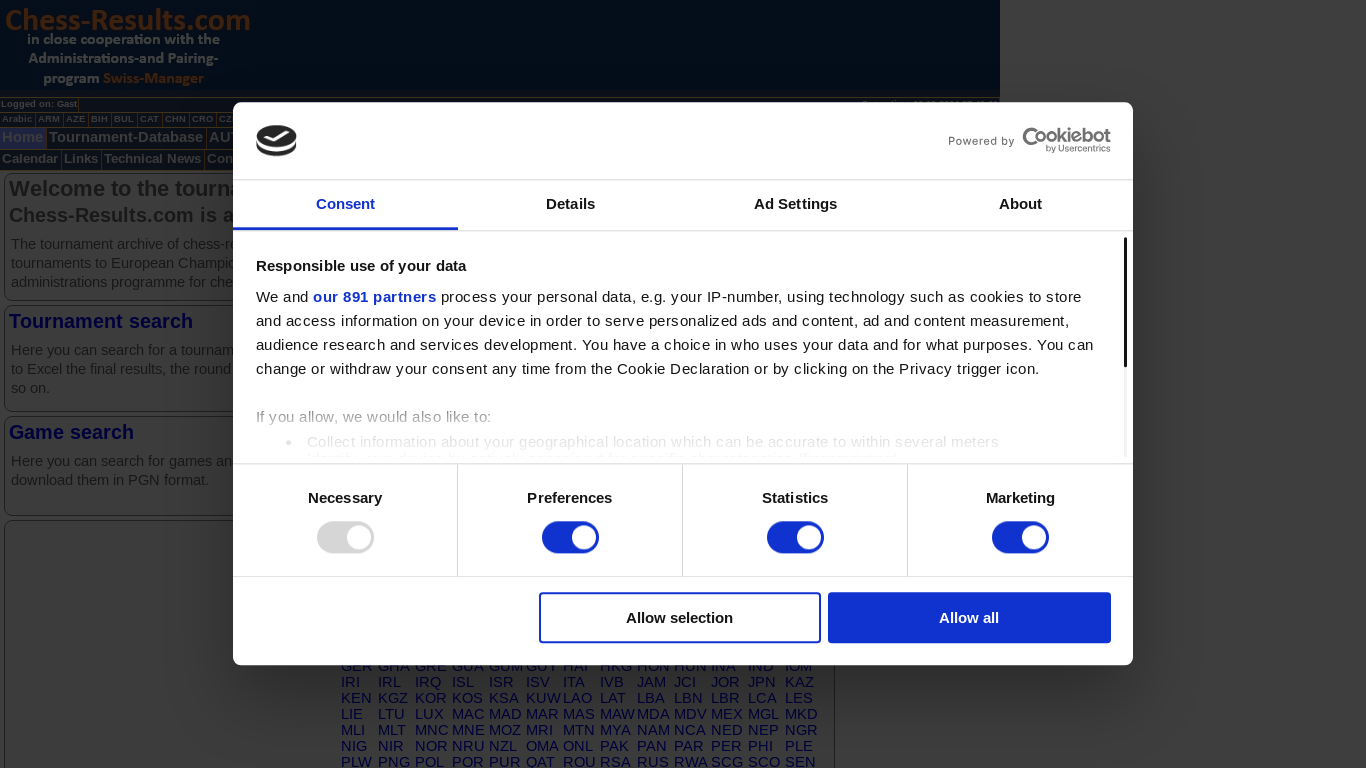
Task: Open the KOR federation link
Action: (x=431, y=698)
